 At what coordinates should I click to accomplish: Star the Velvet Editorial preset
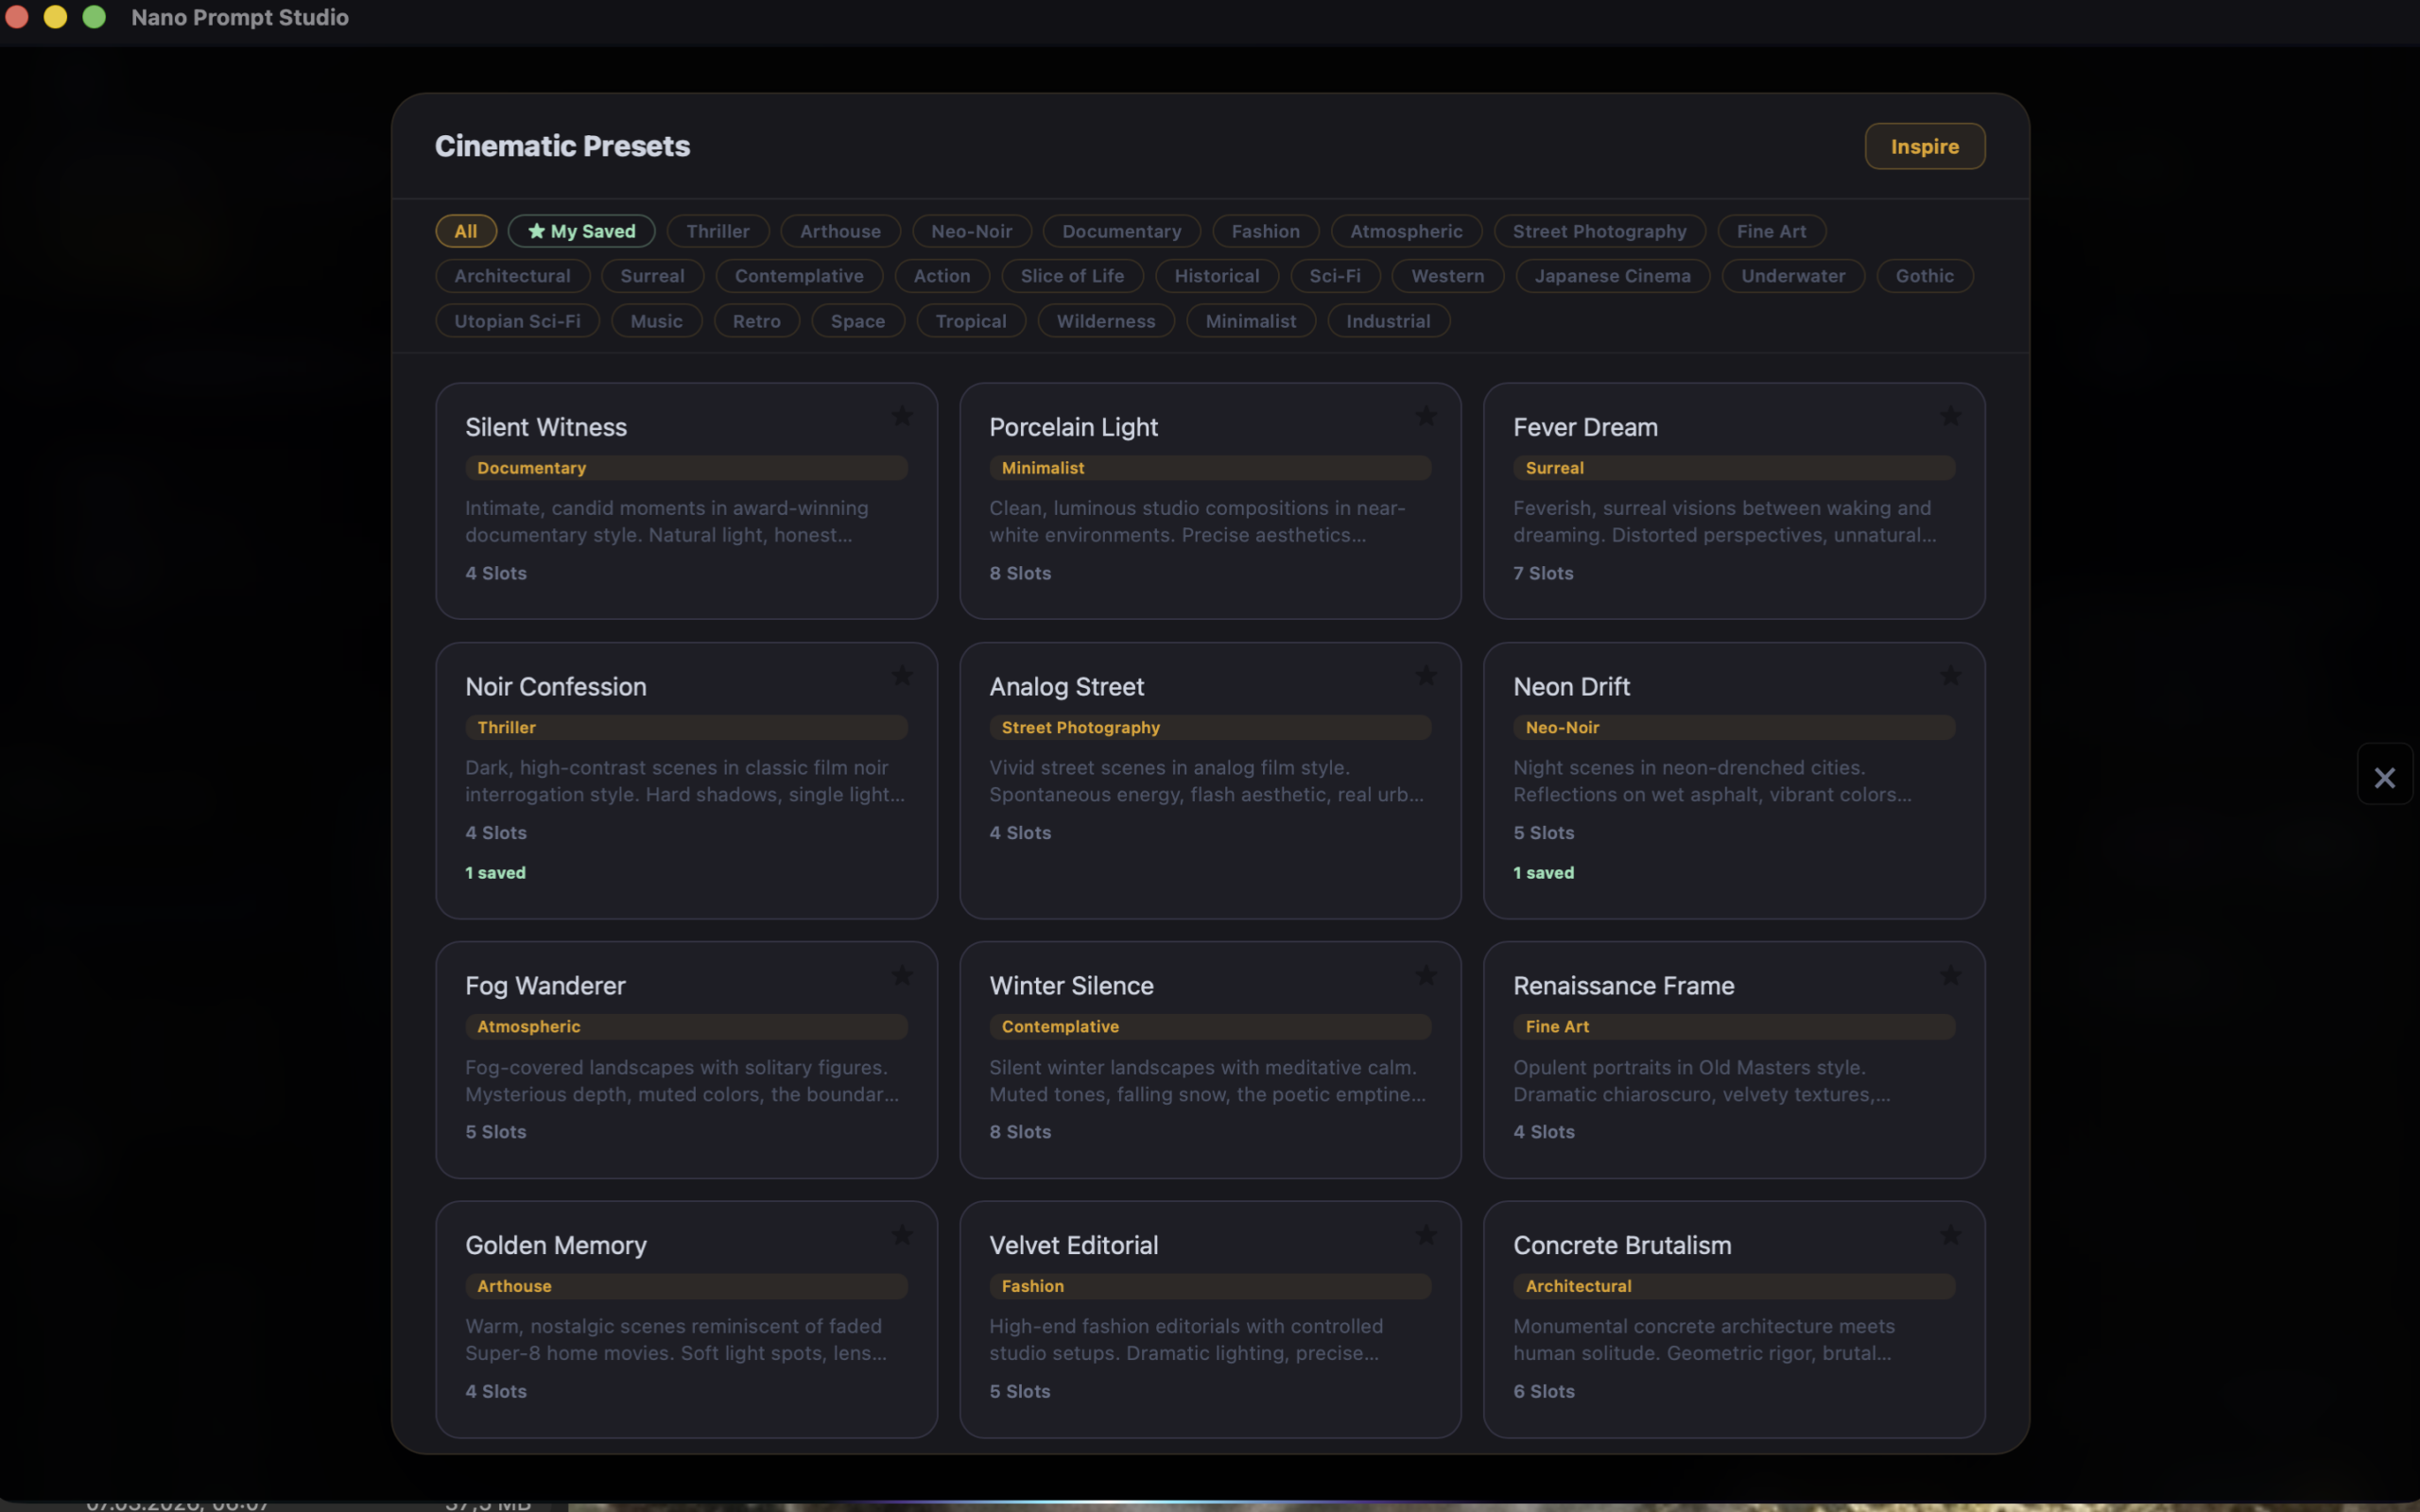(1427, 1234)
